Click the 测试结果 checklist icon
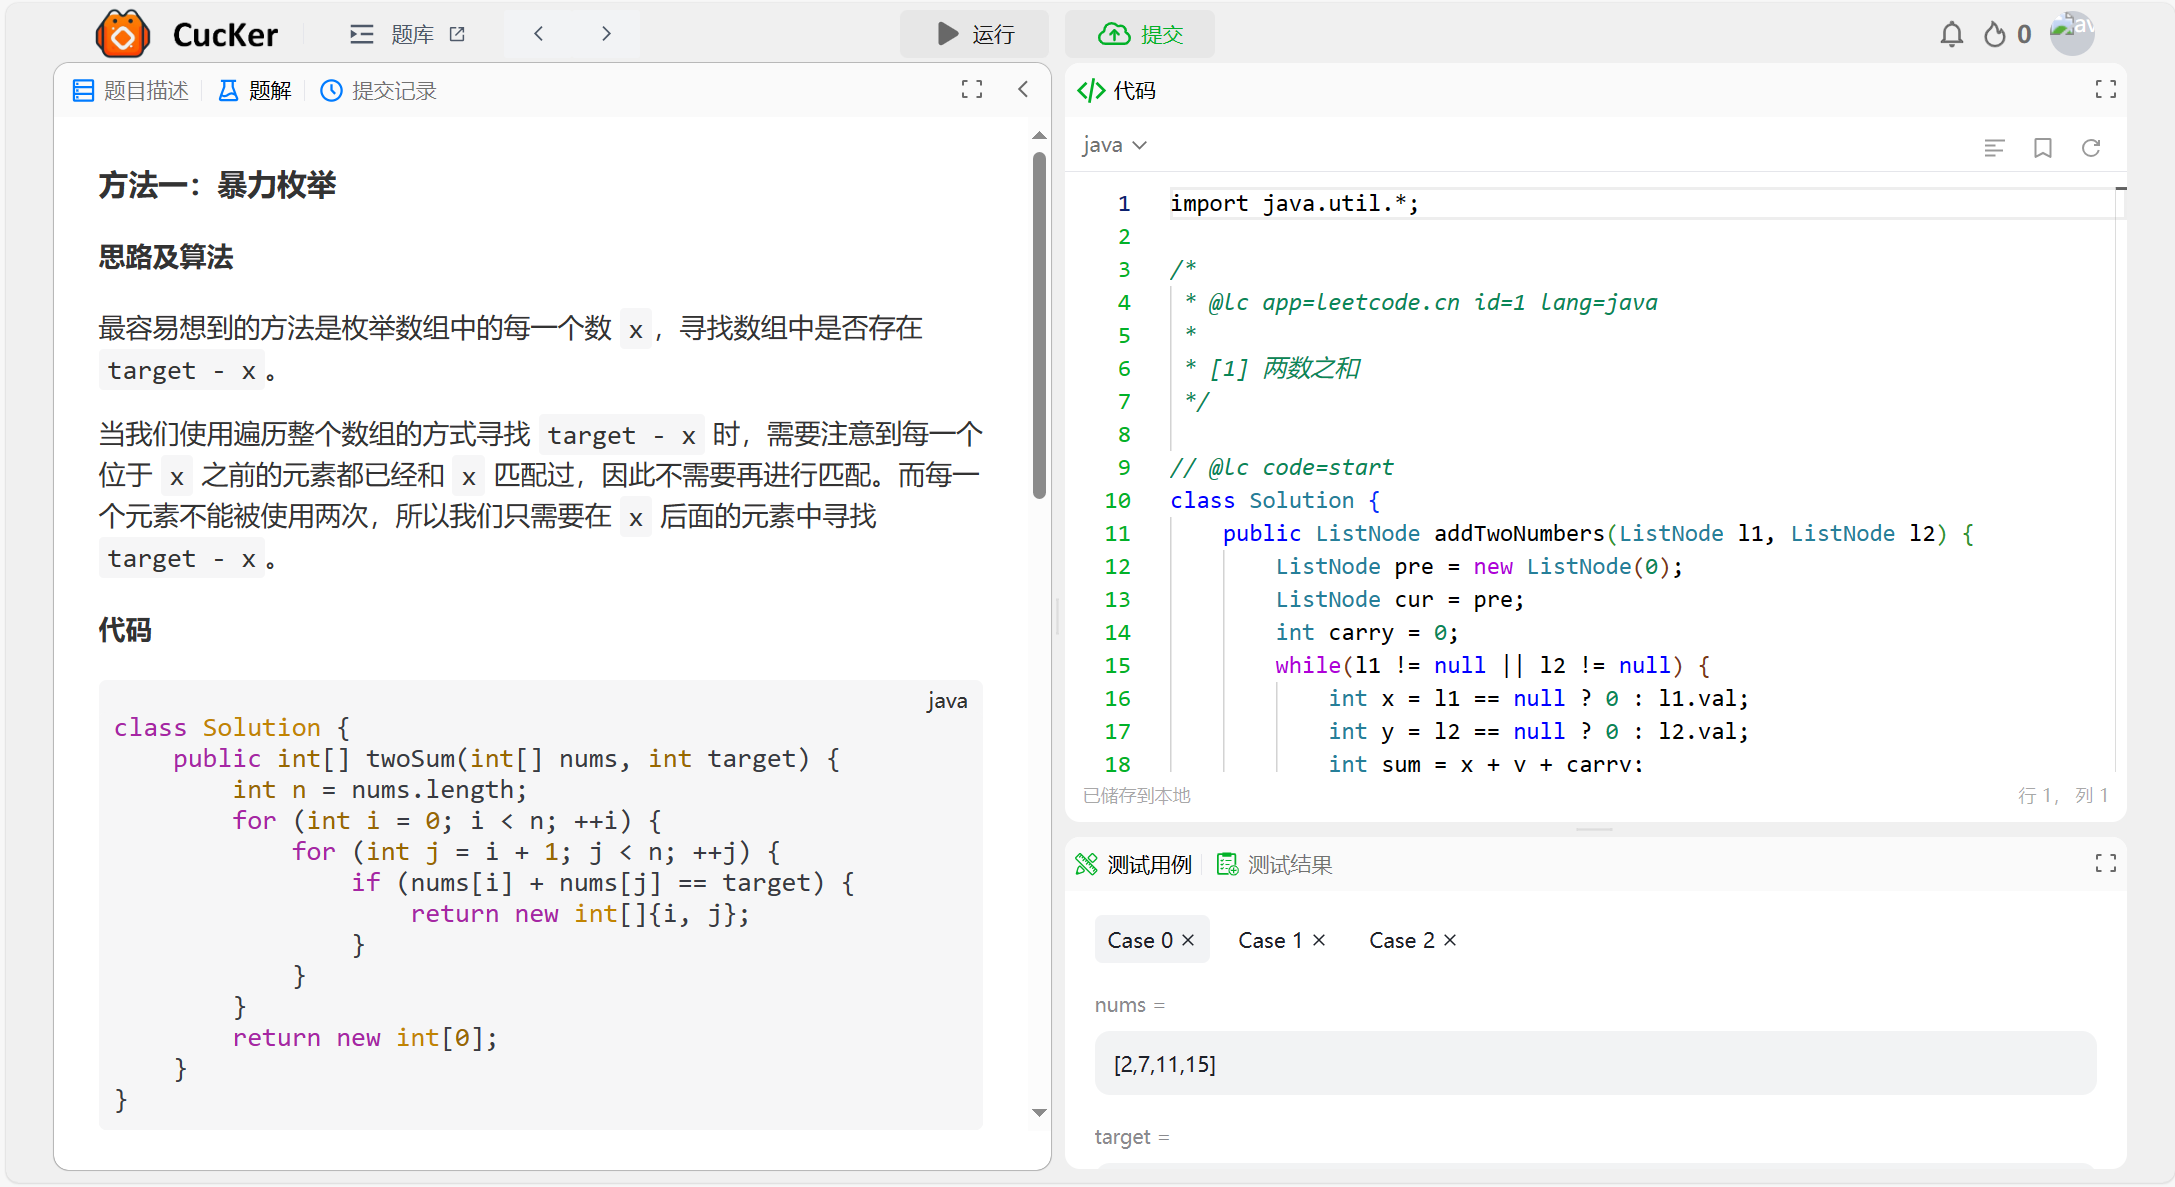The image size is (2175, 1187). (1227, 865)
